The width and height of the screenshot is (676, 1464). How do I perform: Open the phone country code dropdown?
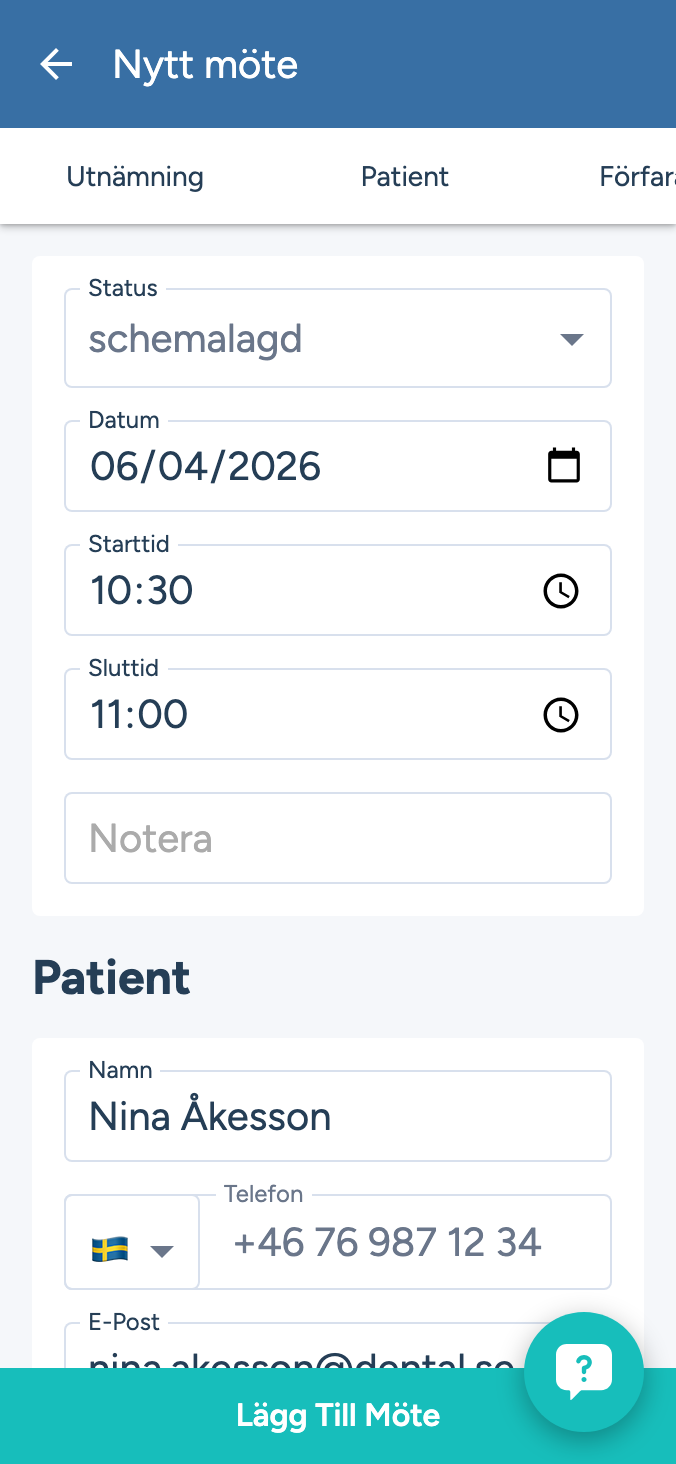coord(161,1250)
